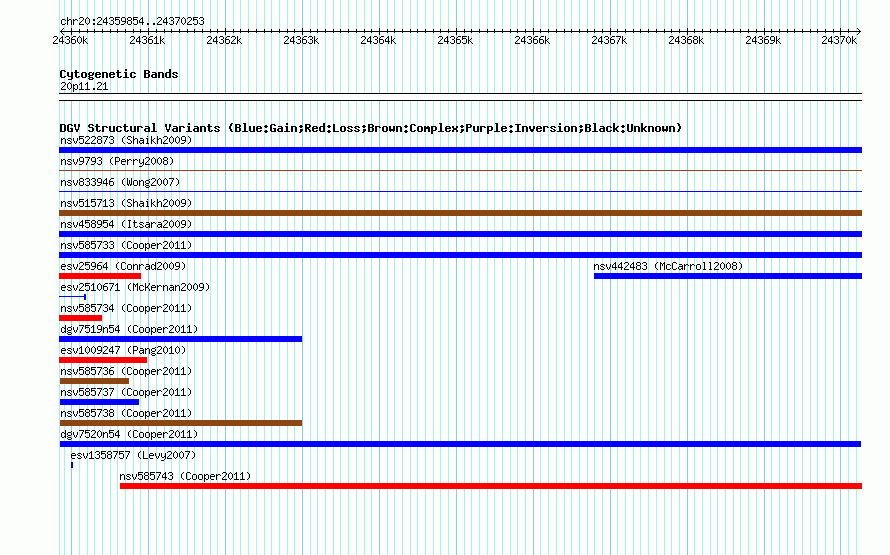Click the small blue esv2510671 variant glyph
Viewport: 890px width, 555px height.
click(x=73, y=297)
